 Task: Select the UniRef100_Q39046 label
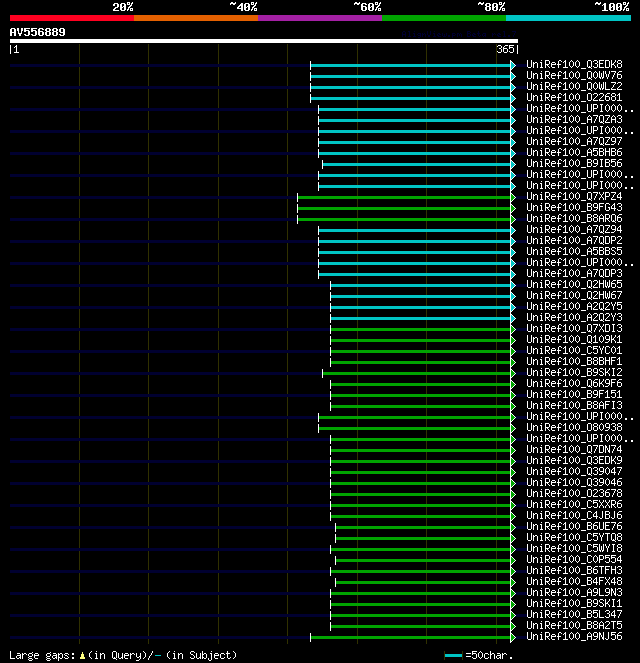tap(574, 482)
